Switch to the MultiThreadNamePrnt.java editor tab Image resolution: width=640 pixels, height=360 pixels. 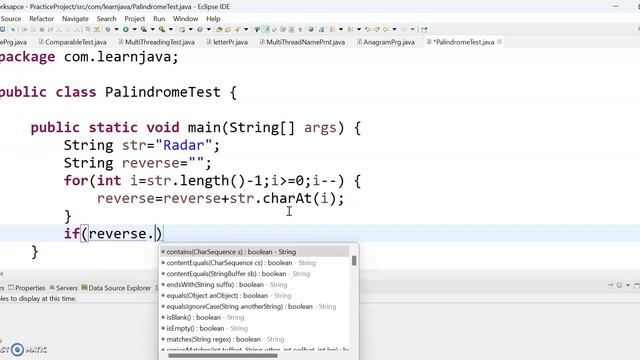(x=302, y=42)
